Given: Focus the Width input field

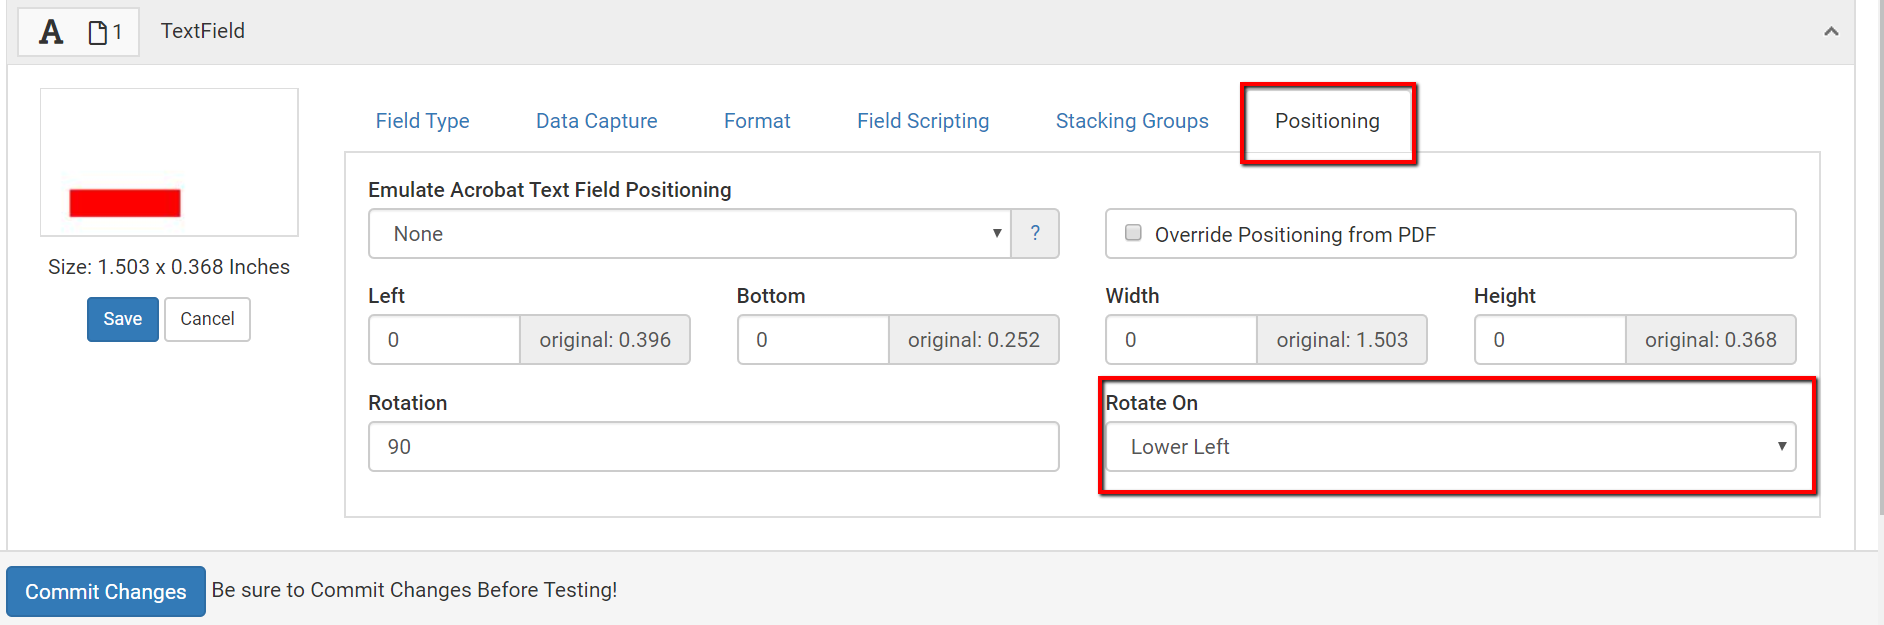Looking at the screenshot, I should 1181,340.
